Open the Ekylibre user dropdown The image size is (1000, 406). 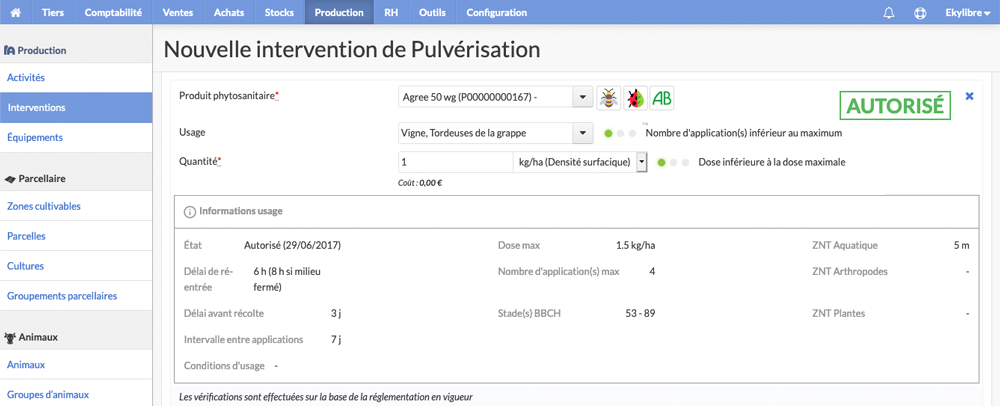point(967,13)
